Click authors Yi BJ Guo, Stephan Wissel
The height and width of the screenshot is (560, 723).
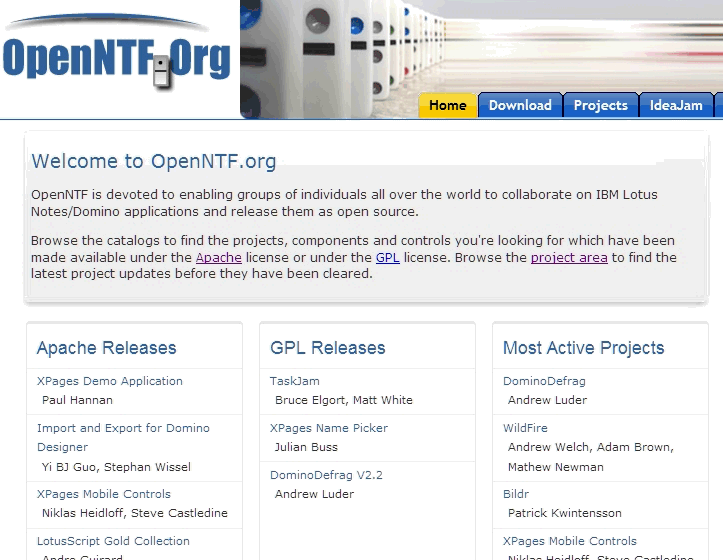tap(116, 467)
